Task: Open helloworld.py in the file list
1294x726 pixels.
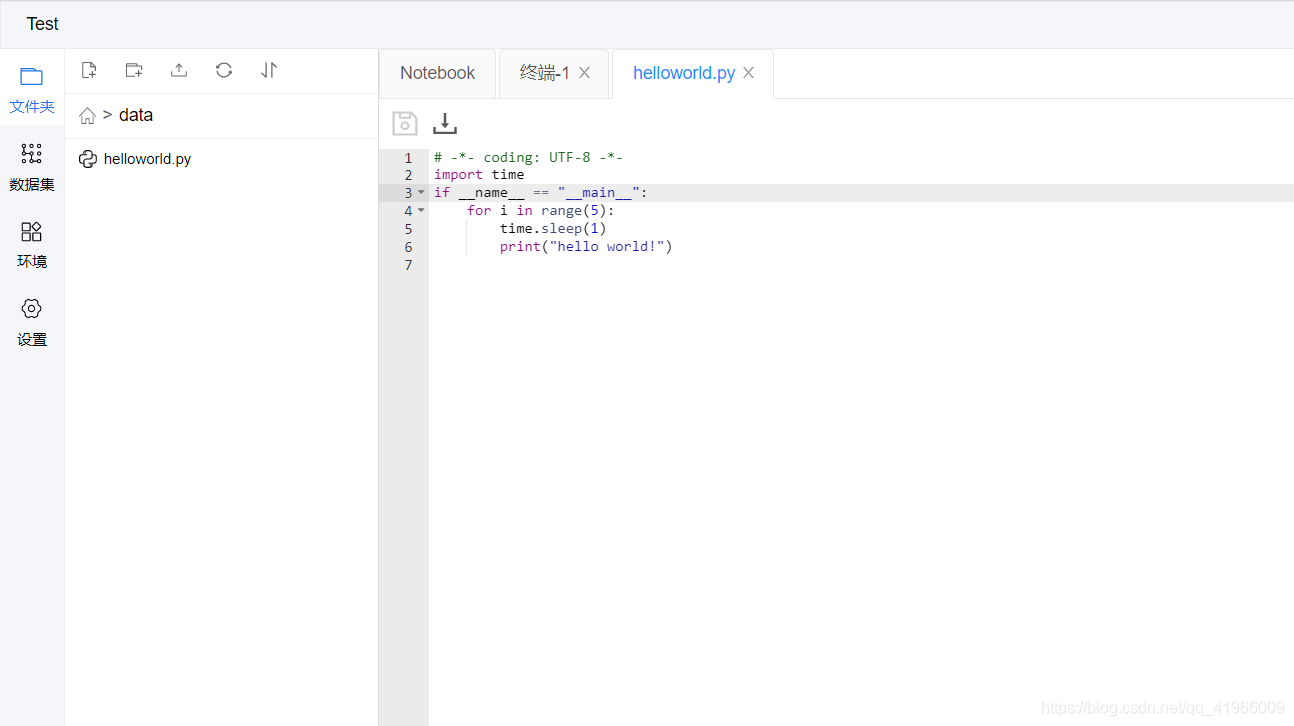Action: 147,159
